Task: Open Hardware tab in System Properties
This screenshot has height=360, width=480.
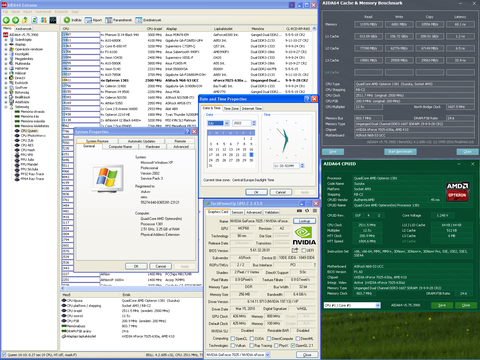Action: tap(153, 147)
